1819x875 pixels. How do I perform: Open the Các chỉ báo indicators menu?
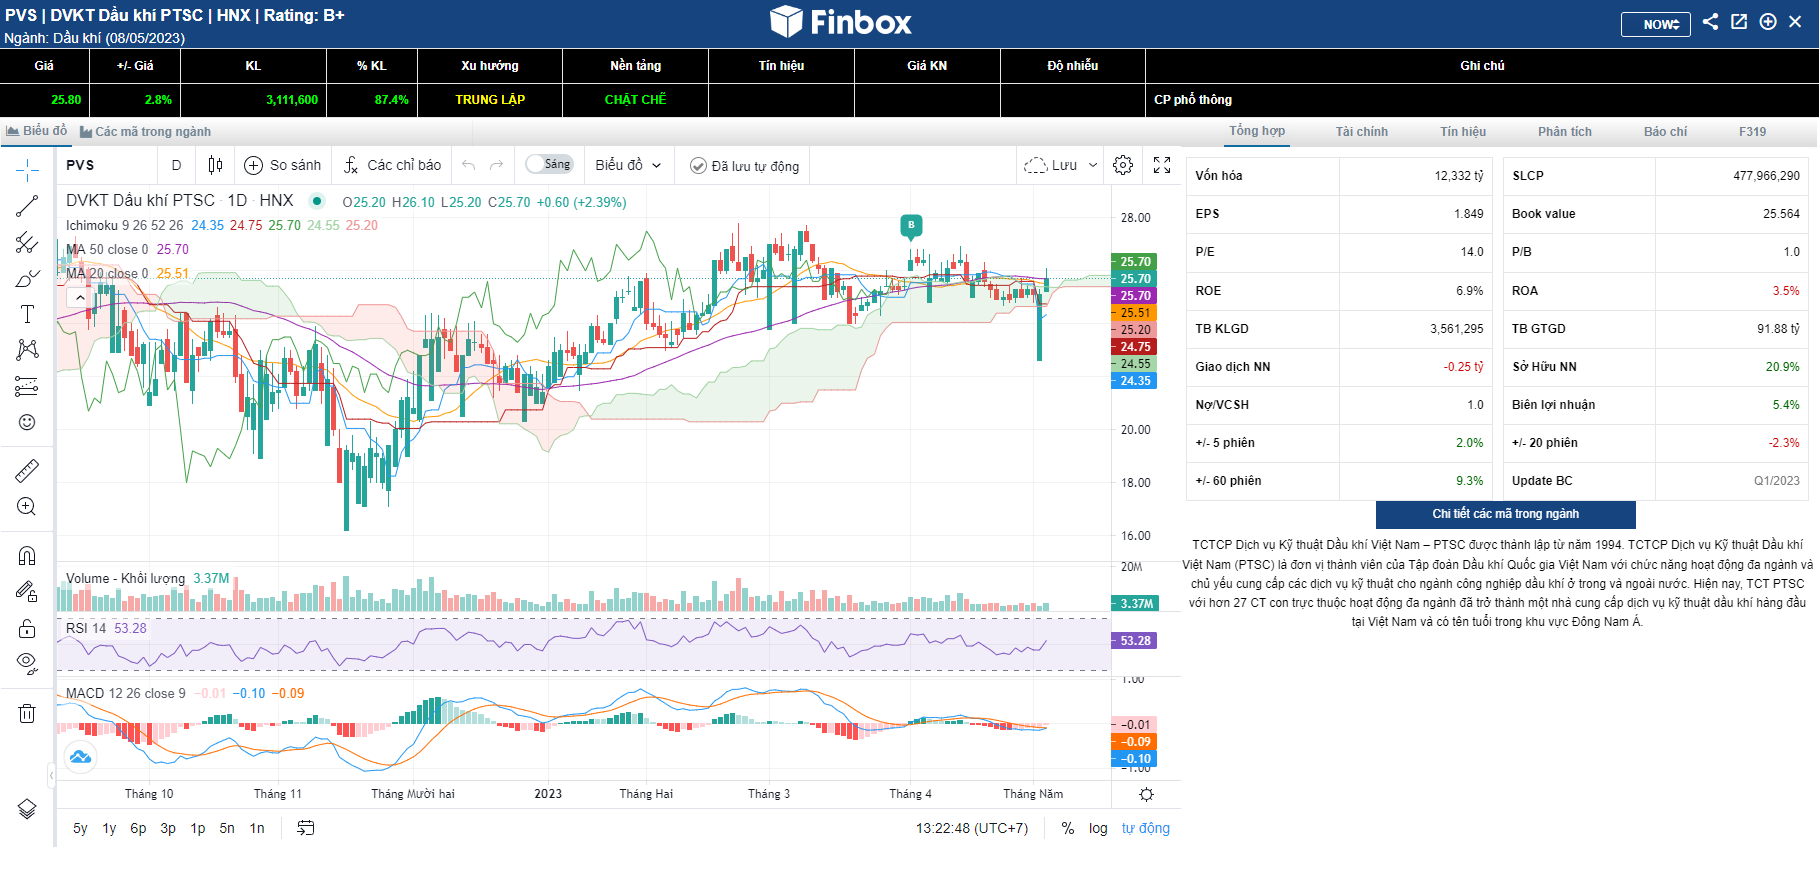point(392,165)
